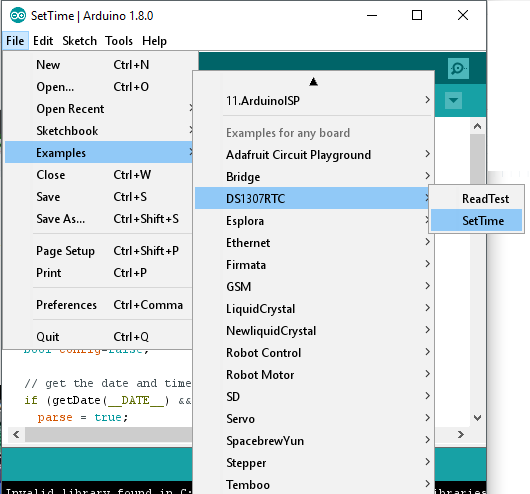Open the SetTime example sketch

[x=476, y=220]
